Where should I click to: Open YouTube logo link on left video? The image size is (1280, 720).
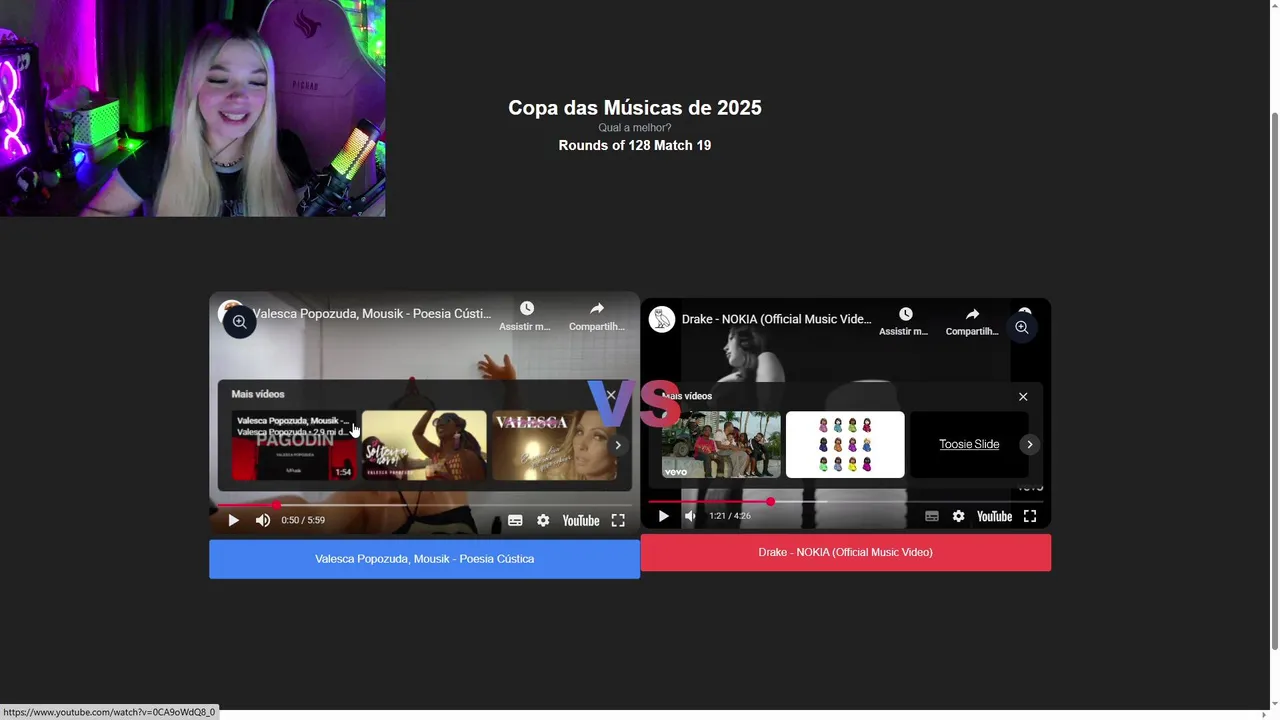(x=581, y=520)
